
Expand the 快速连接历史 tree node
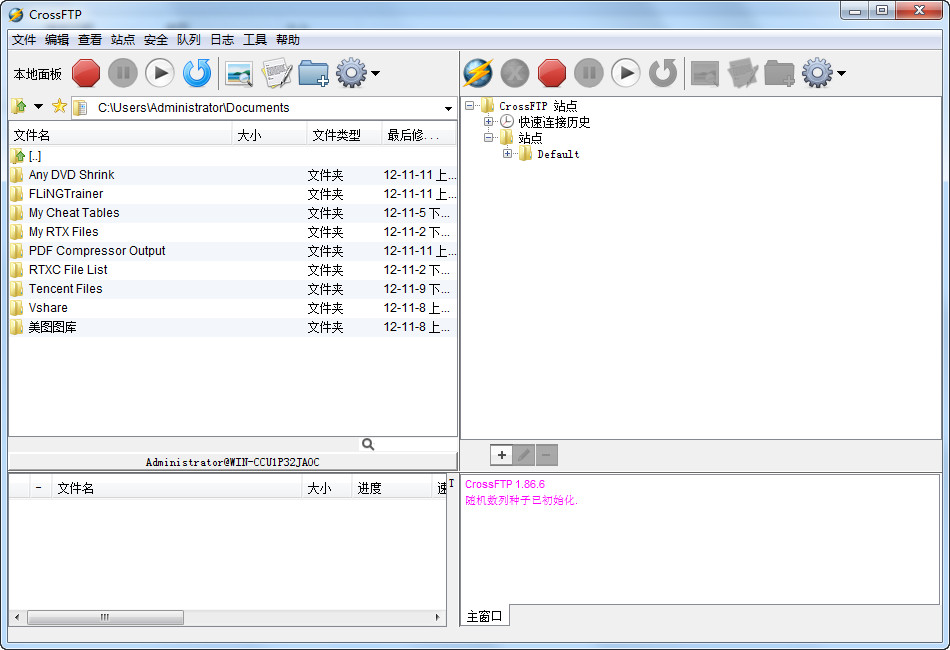click(x=488, y=121)
